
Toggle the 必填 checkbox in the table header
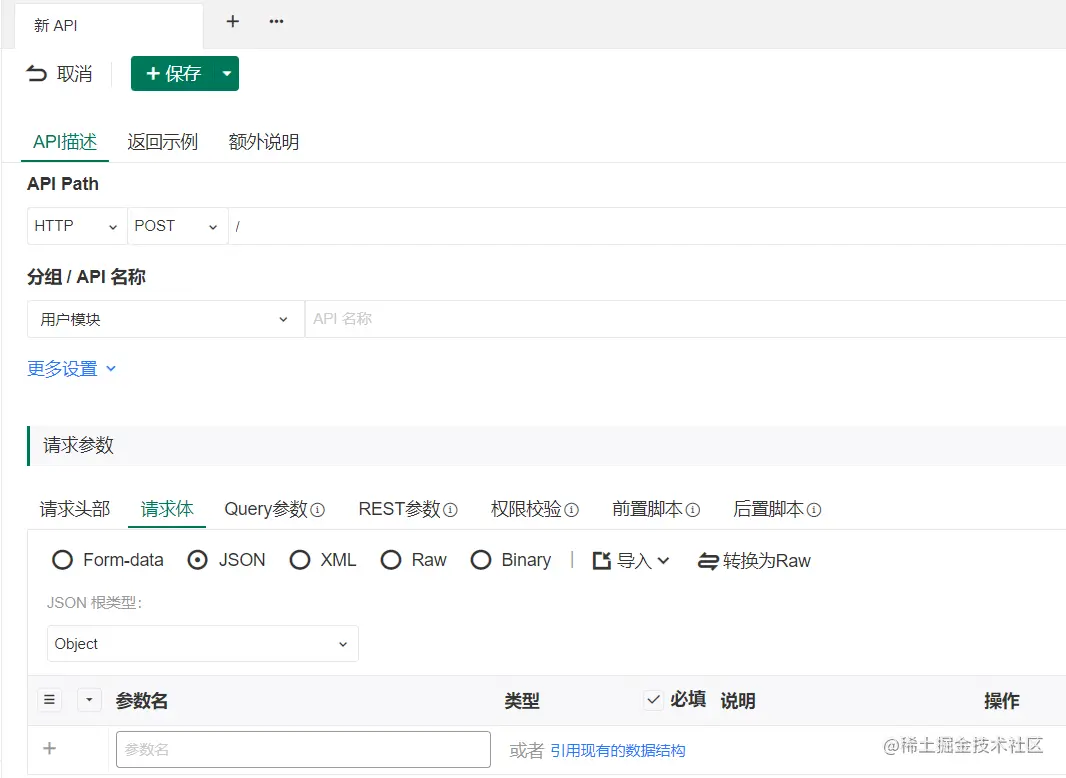(653, 700)
